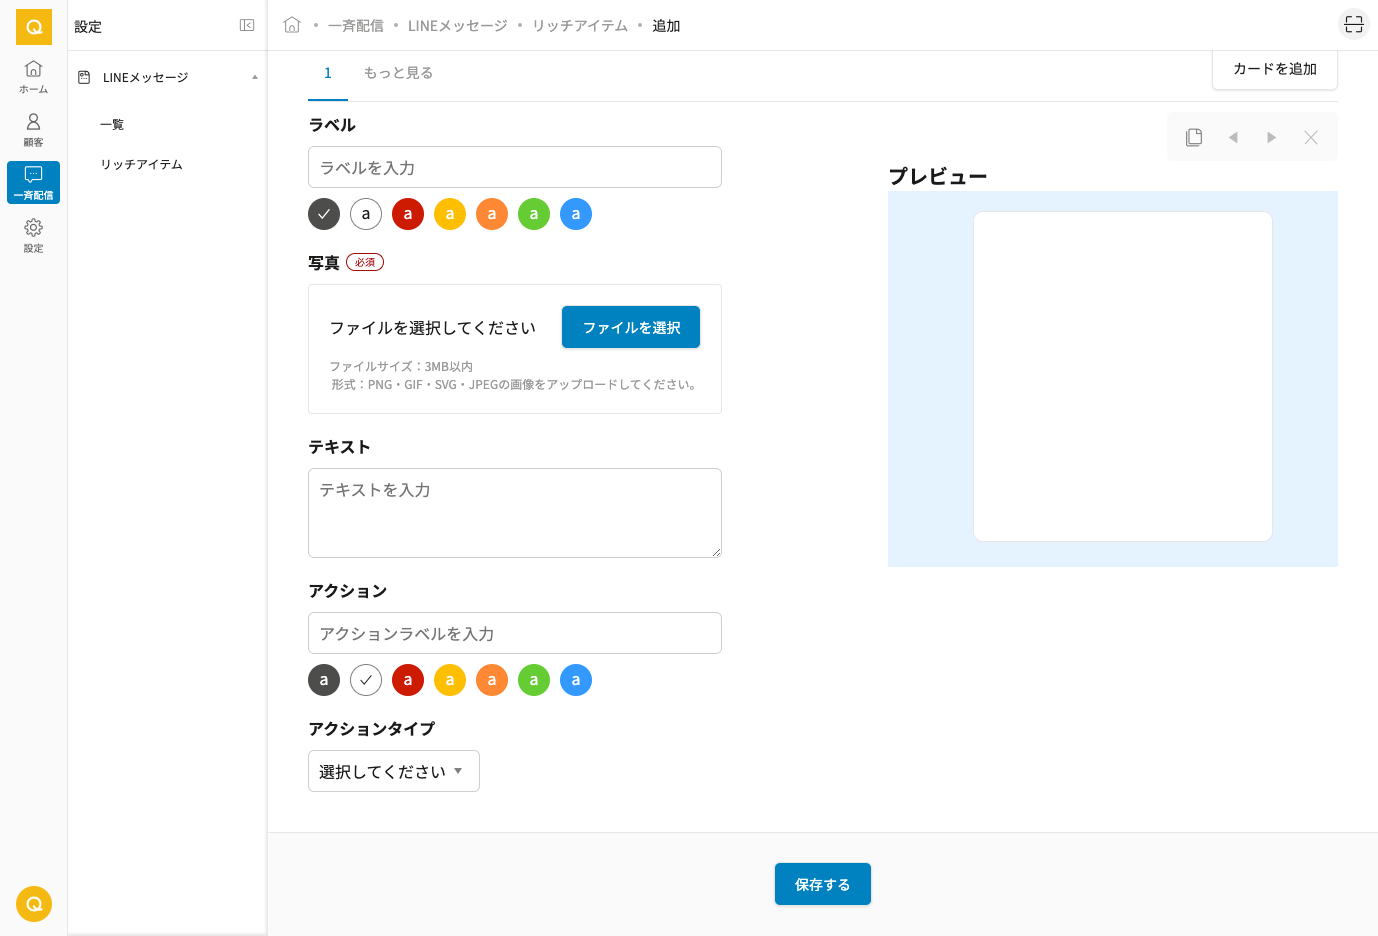1378x936 pixels.
Task: Select the red label color option
Action: click(x=408, y=214)
